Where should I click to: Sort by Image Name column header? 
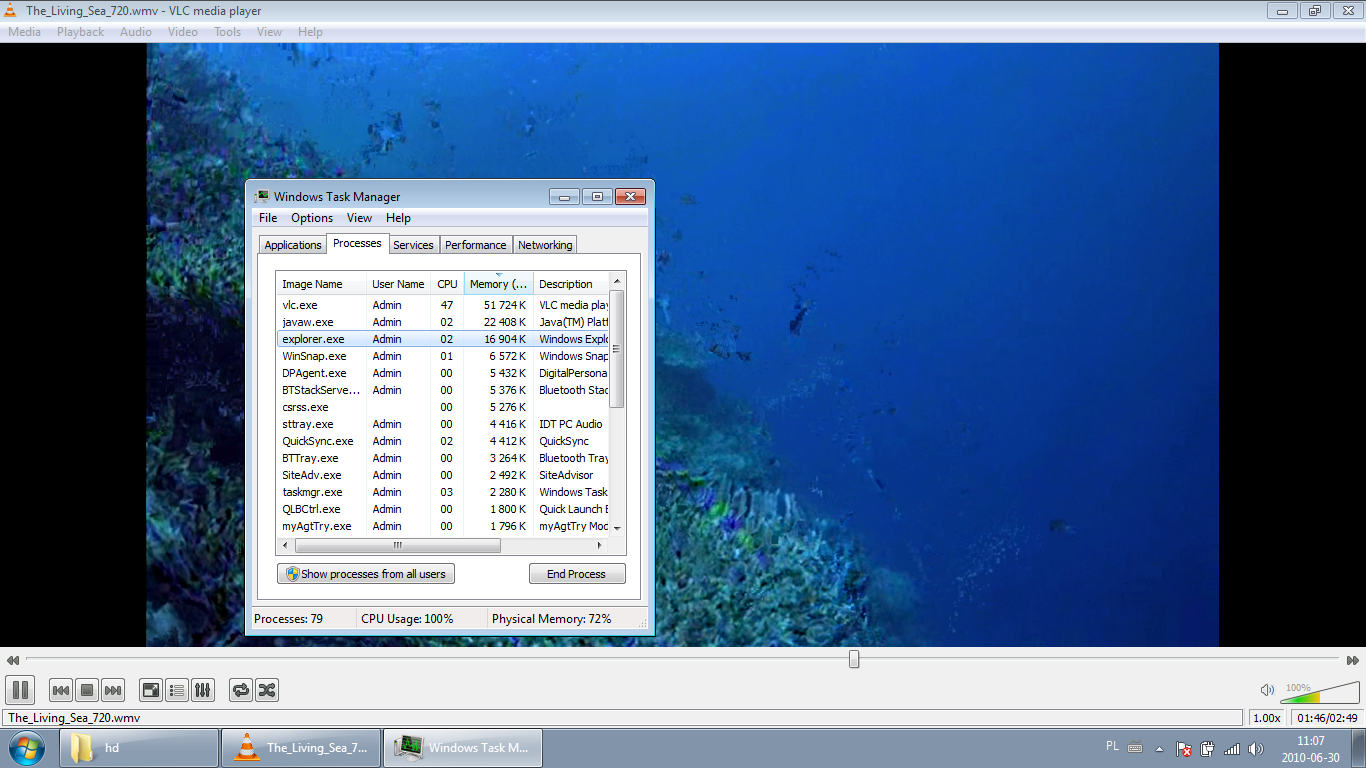click(321, 284)
